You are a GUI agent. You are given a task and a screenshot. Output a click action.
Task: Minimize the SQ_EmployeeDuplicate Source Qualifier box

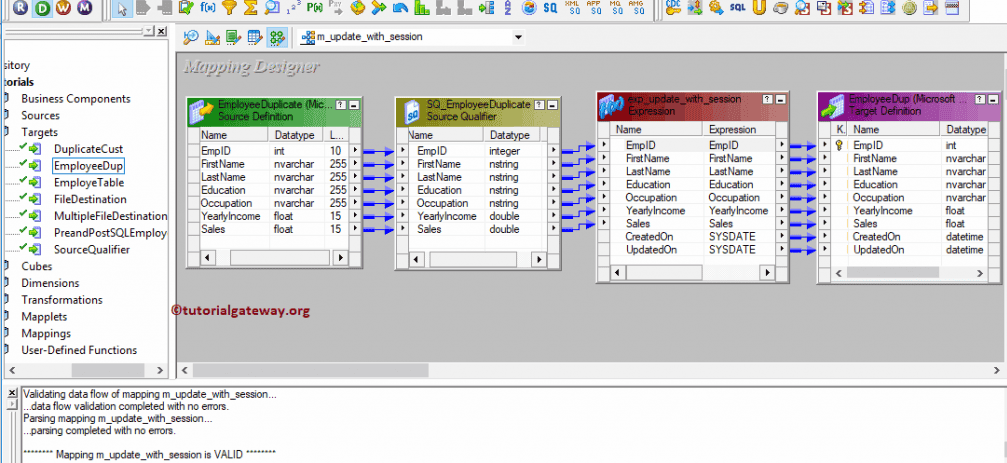(552, 105)
